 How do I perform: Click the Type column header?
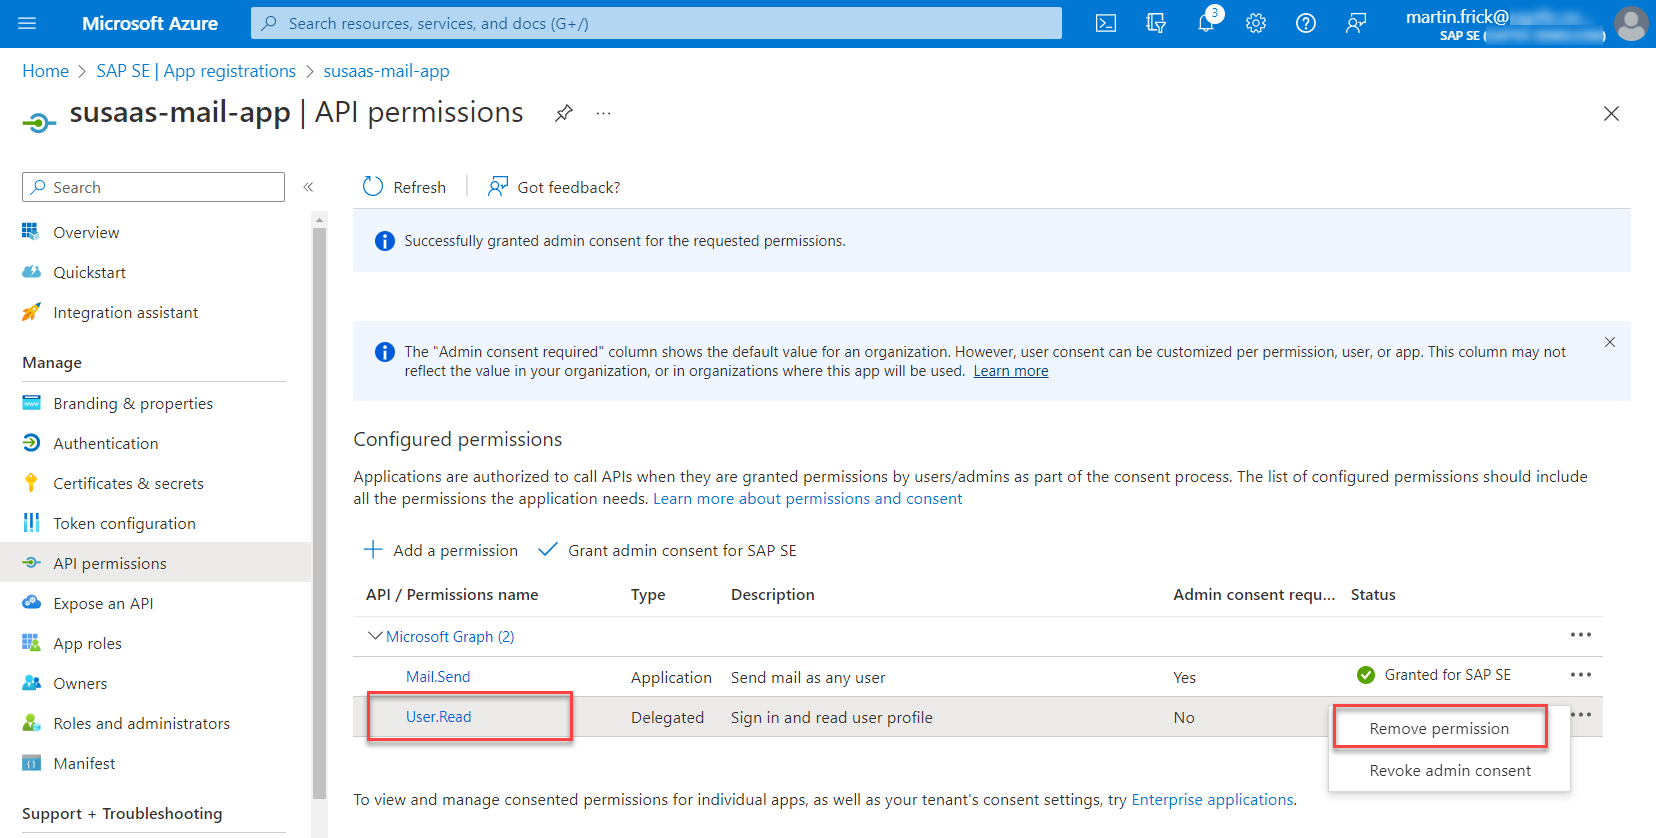point(648,595)
